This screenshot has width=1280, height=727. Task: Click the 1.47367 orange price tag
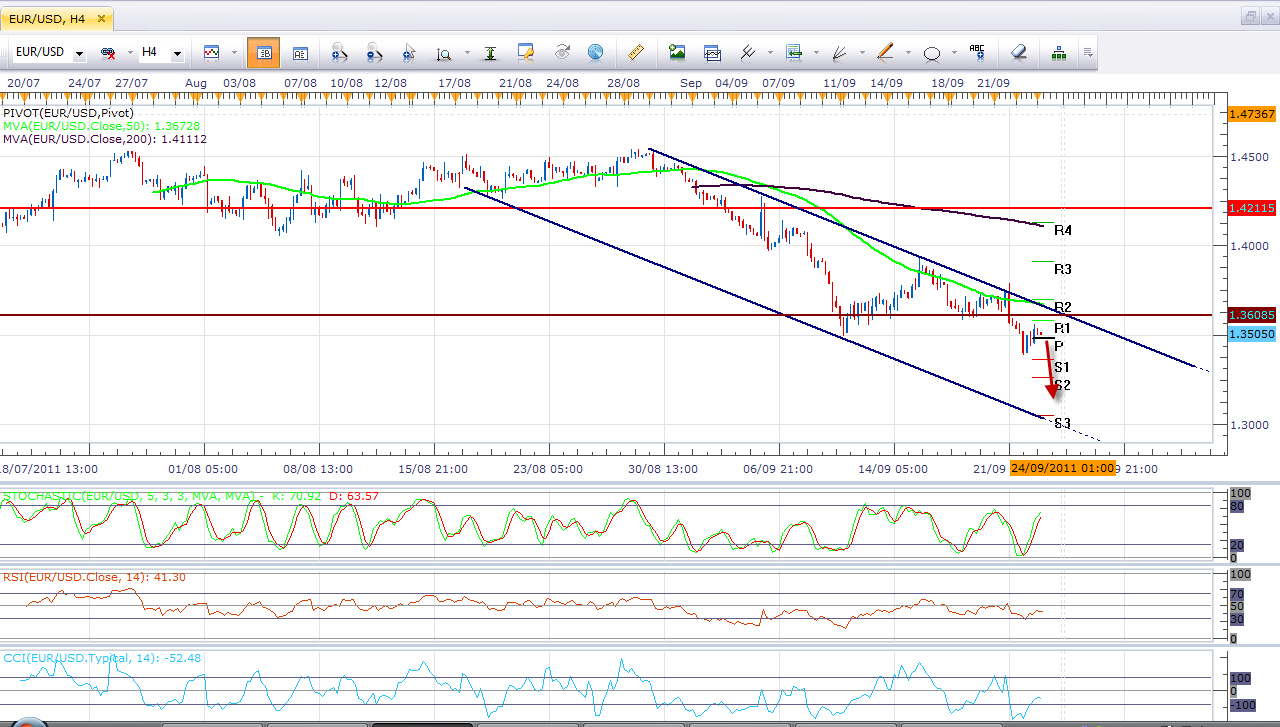1250,114
